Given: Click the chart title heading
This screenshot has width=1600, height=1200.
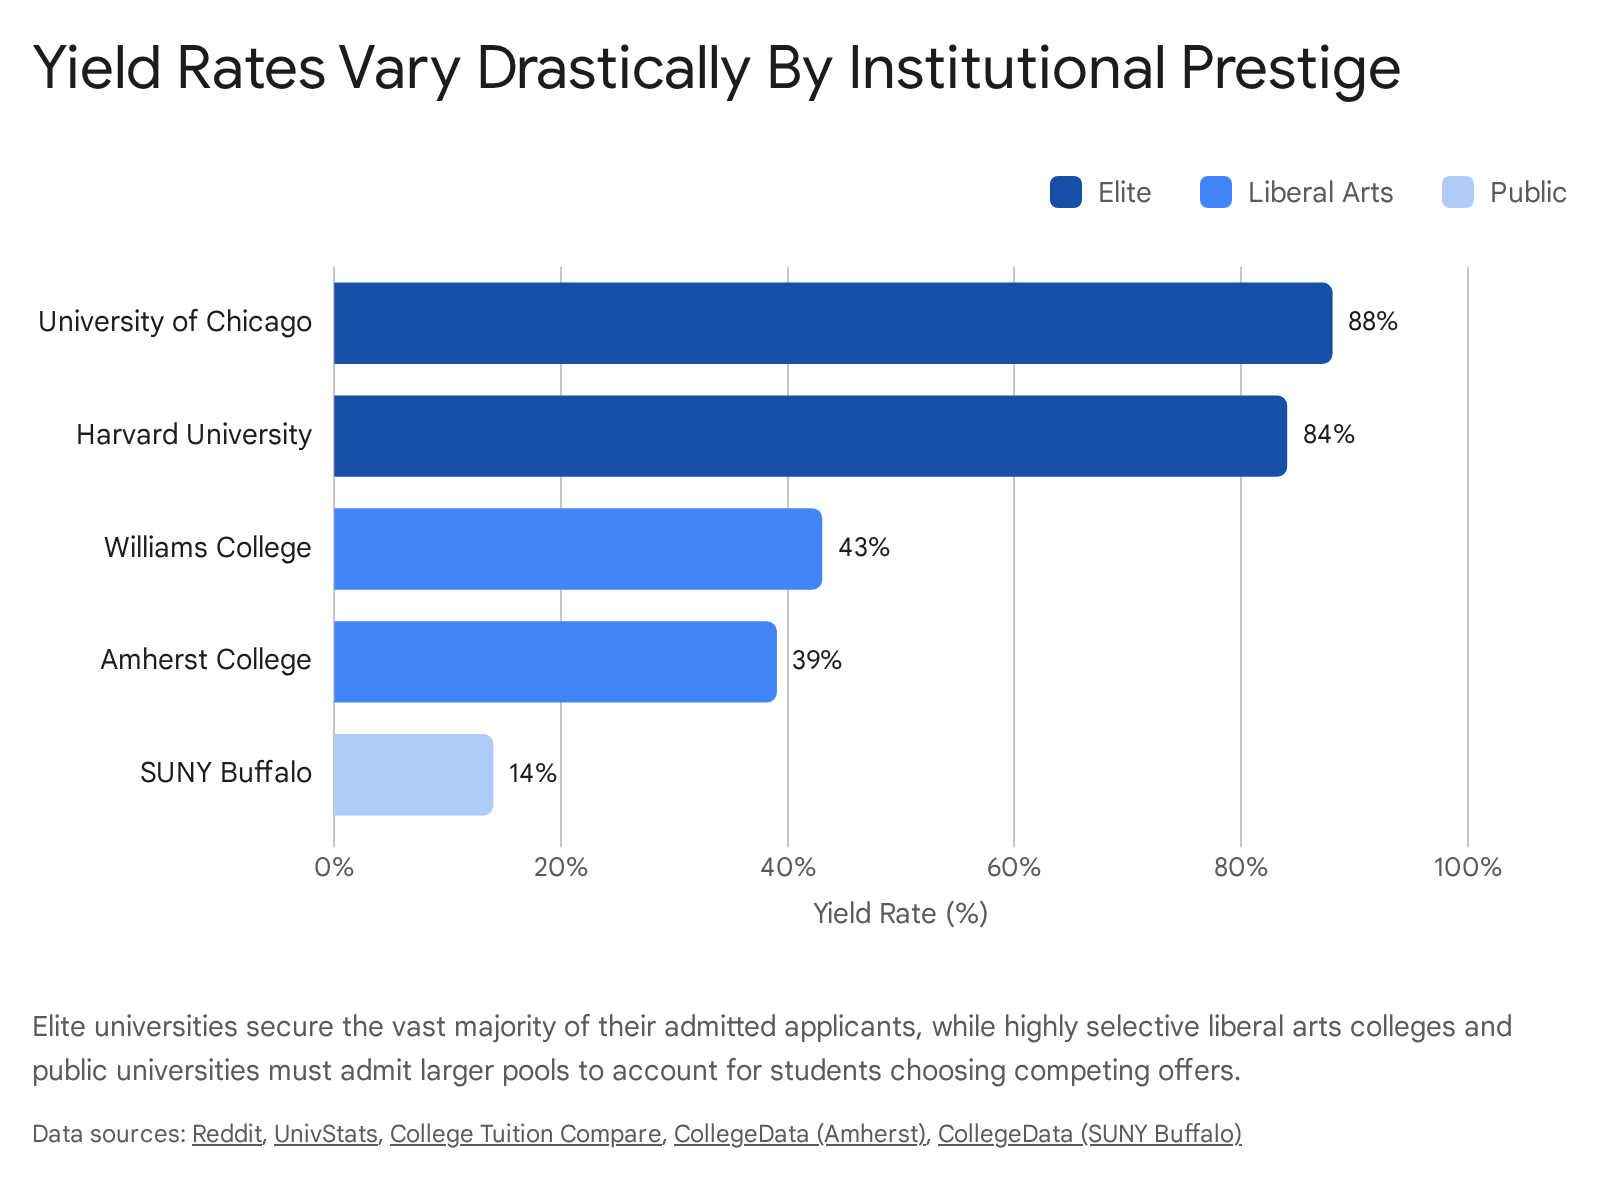Looking at the screenshot, I should (716, 68).
